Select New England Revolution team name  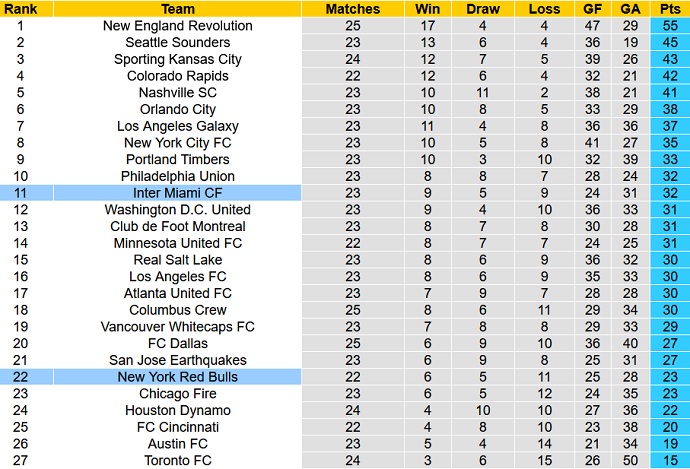pos(178,25)
